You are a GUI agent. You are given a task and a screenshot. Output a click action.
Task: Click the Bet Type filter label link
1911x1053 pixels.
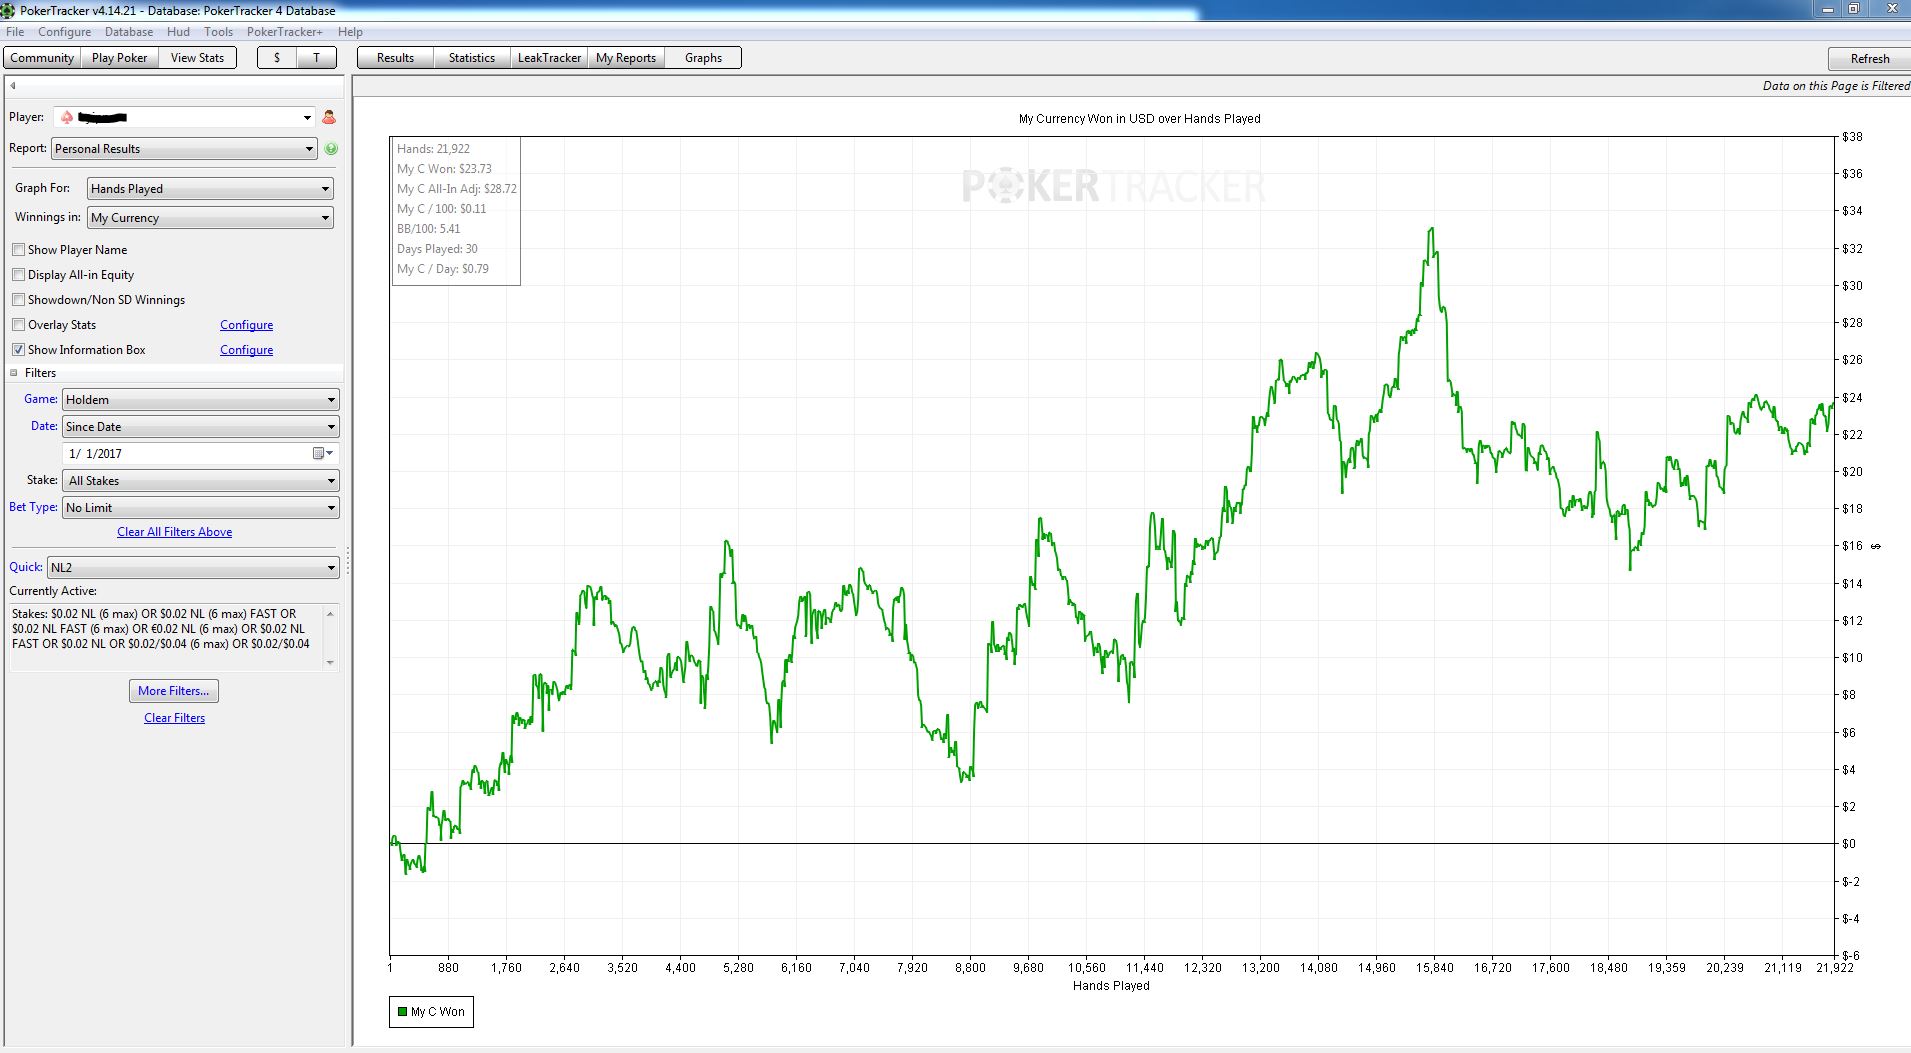33,507
